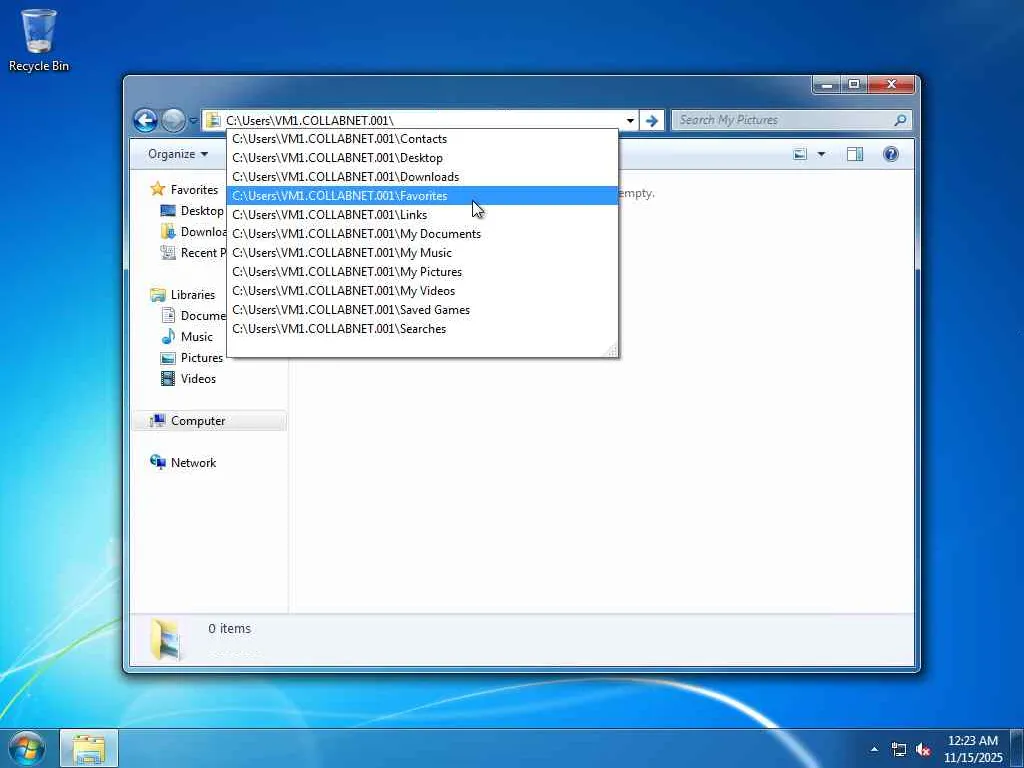The width and height of the screenshot is (1024, 768).
Task: Click the pictures folder icon in details pane
Action: click(166, 640)
